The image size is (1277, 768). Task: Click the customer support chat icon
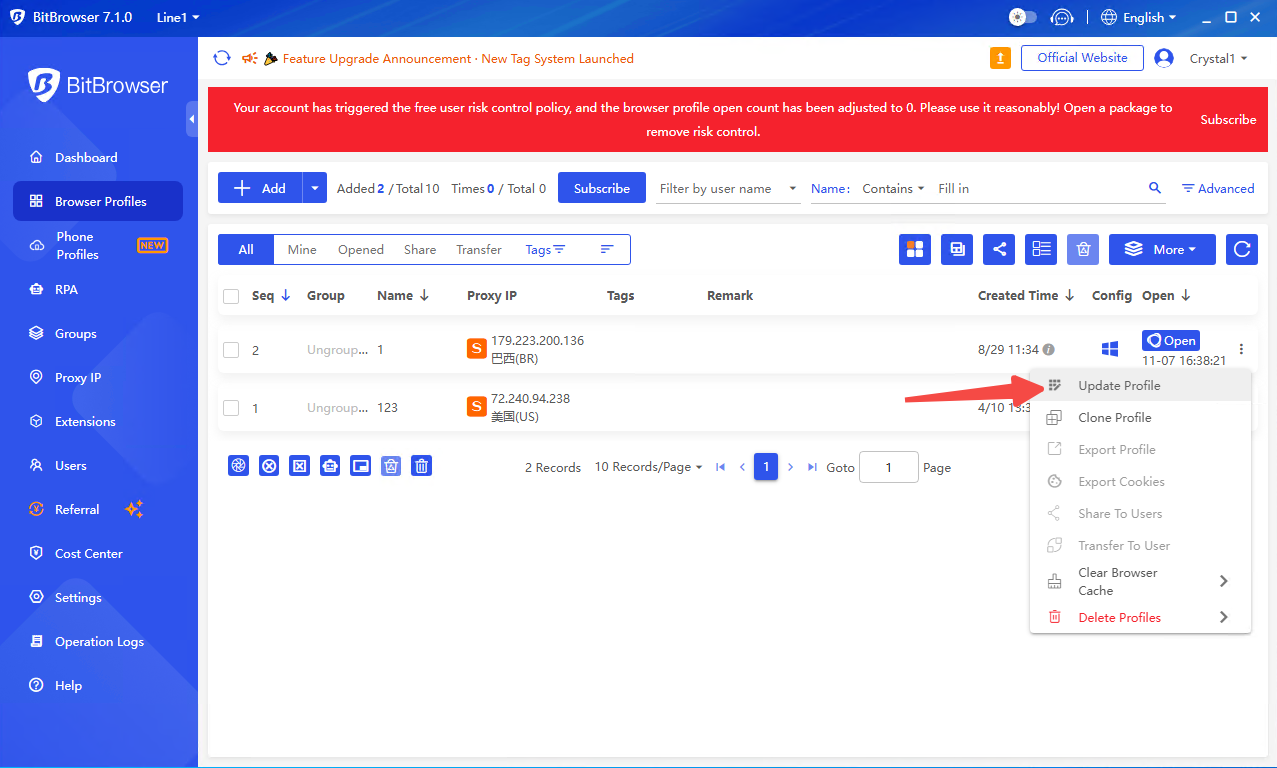(1062, 17)
